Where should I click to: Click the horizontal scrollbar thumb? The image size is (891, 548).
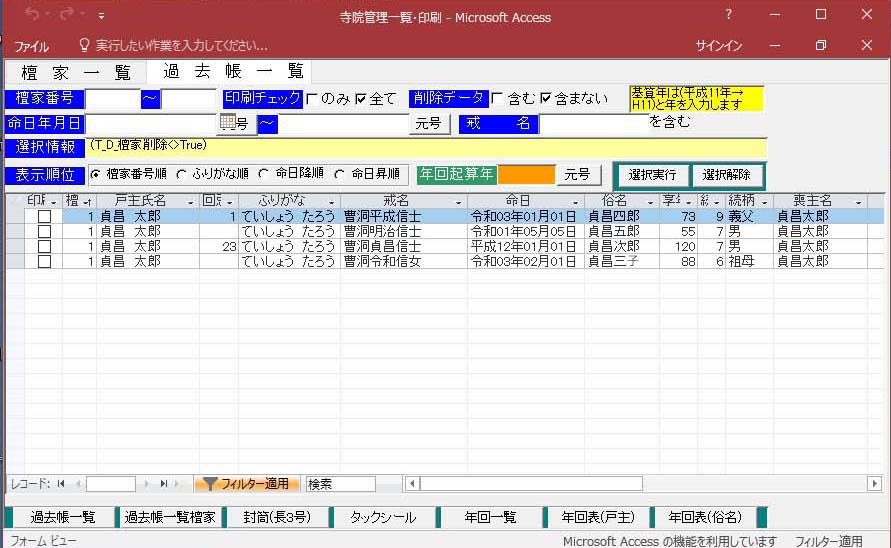tap(531, 484)
